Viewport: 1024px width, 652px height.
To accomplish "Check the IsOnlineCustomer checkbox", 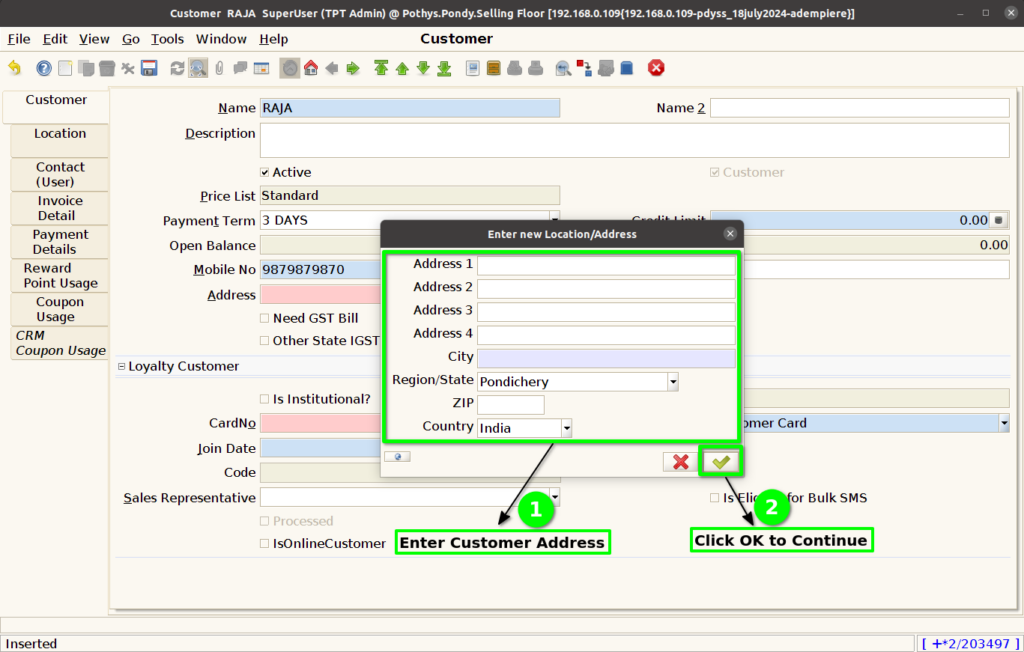I will pos(264,544).
